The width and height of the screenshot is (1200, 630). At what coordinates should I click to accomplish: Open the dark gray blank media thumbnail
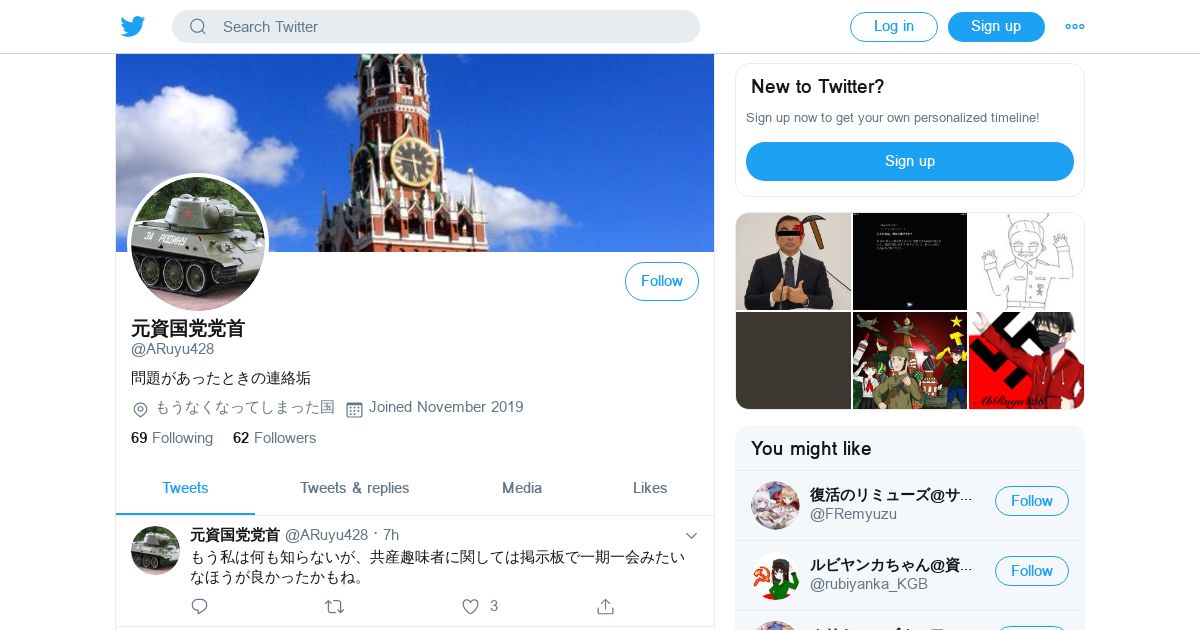(x=793, y=360)
